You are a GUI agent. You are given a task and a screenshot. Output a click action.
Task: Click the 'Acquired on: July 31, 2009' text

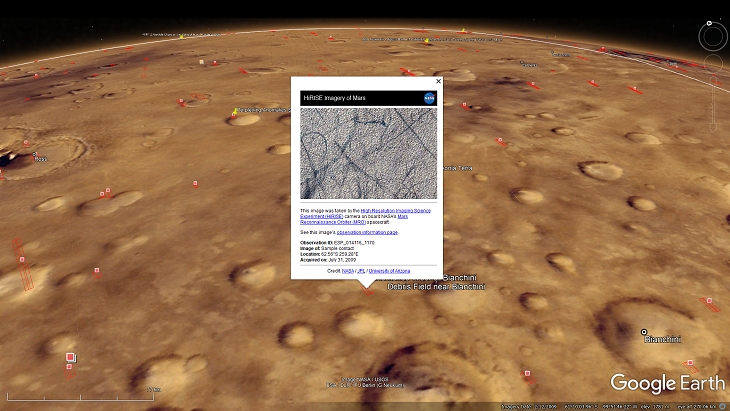(x=328, y=260)
